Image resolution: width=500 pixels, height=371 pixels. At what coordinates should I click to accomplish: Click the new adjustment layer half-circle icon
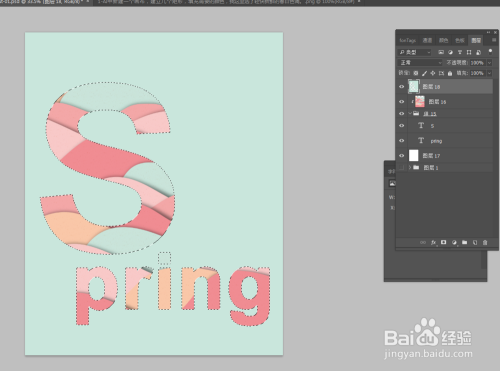click(454, 242)
